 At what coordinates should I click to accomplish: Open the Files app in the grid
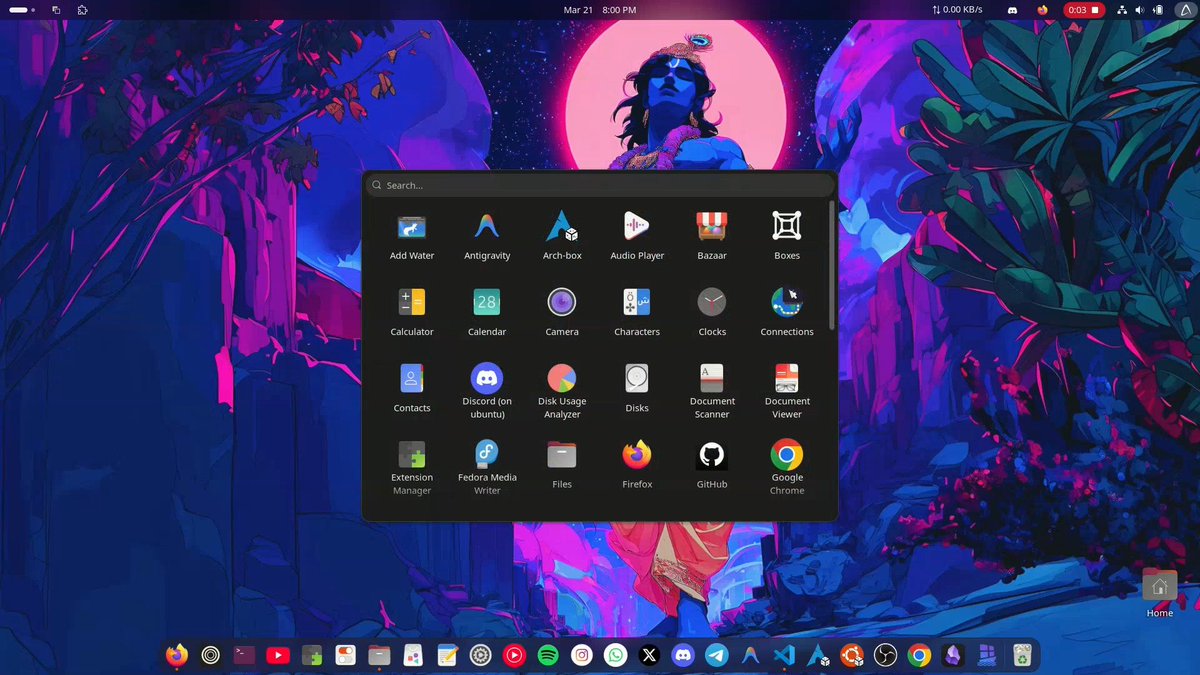(562, 464)
